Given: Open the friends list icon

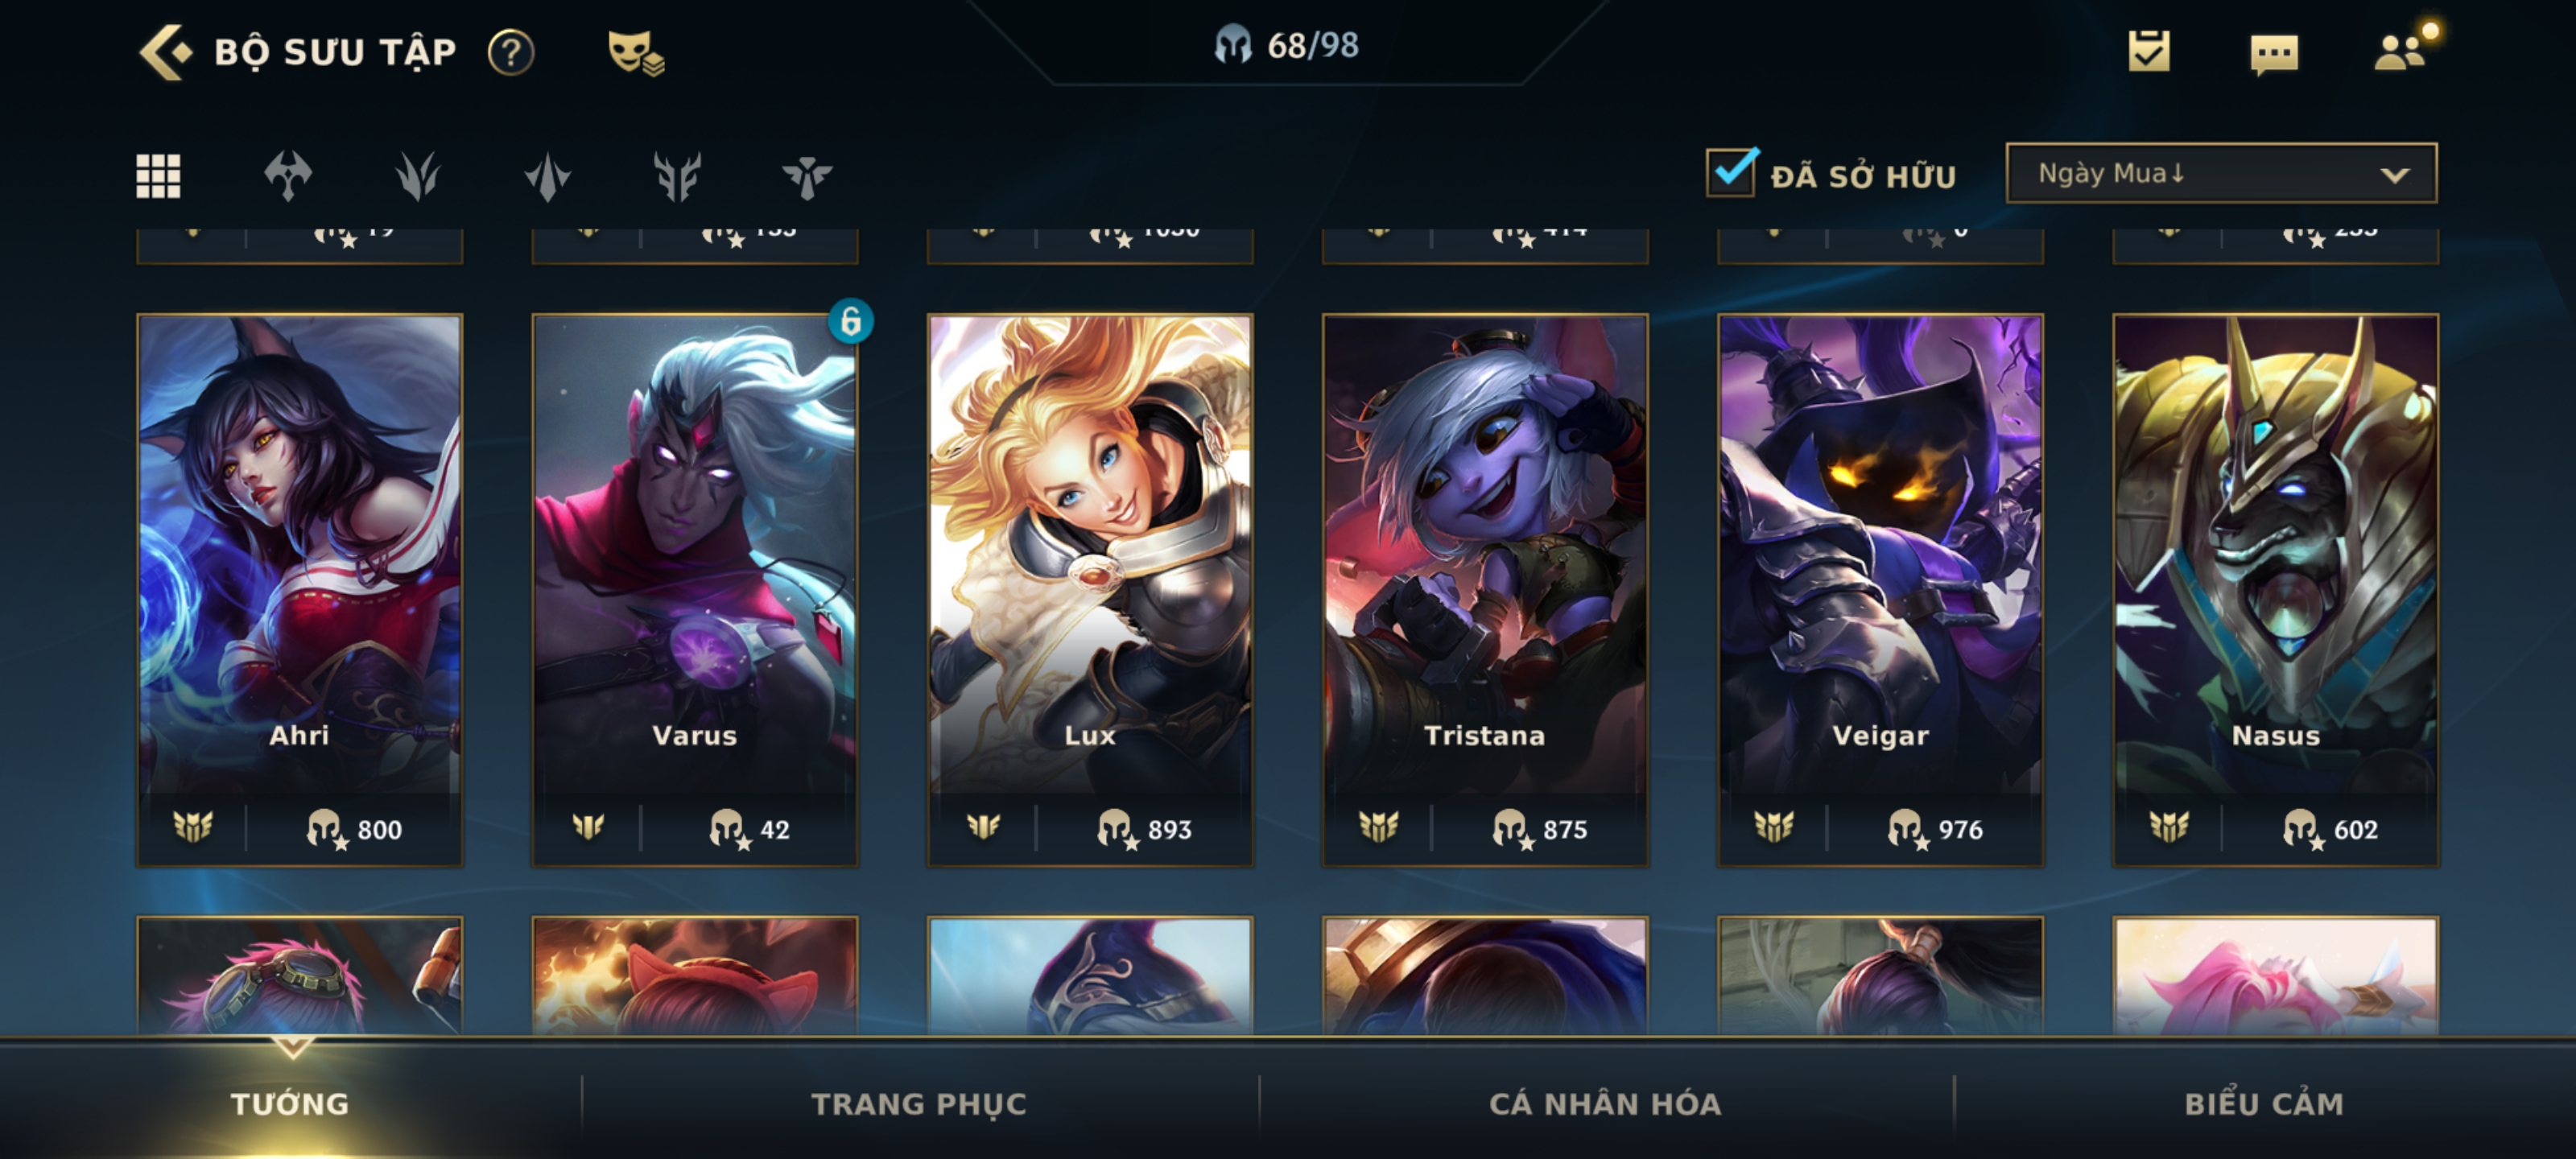Looking at the screenshot, I should tap(2401, 51).
